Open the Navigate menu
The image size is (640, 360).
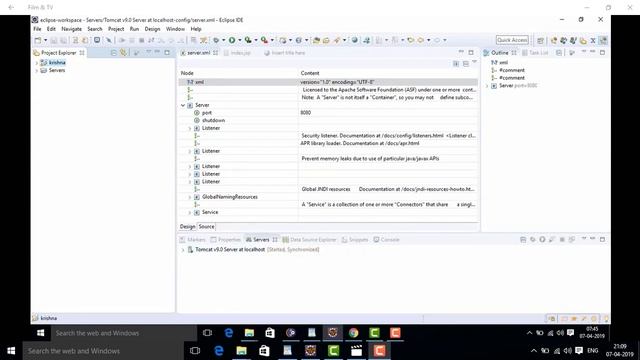[x=71, y=29]
